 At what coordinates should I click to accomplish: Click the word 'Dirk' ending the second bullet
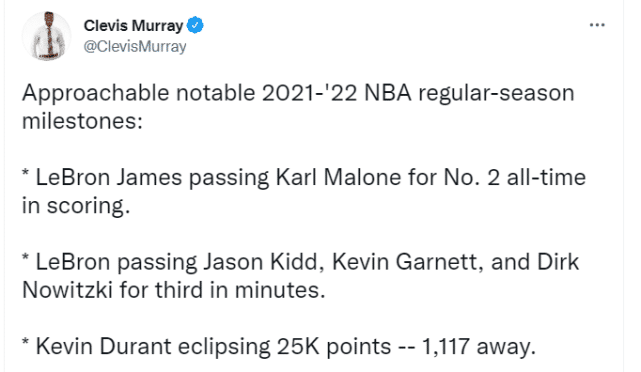(558, 262)
